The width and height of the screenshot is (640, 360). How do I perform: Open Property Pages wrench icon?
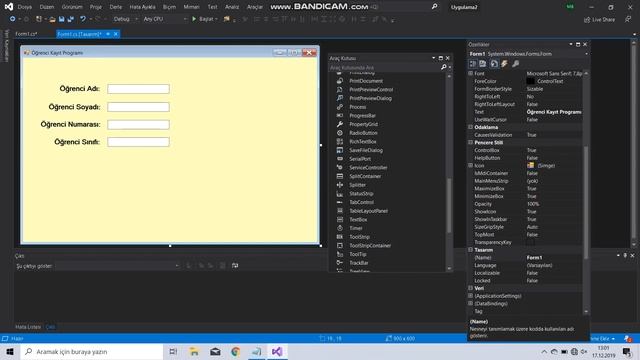coord(516,64)
